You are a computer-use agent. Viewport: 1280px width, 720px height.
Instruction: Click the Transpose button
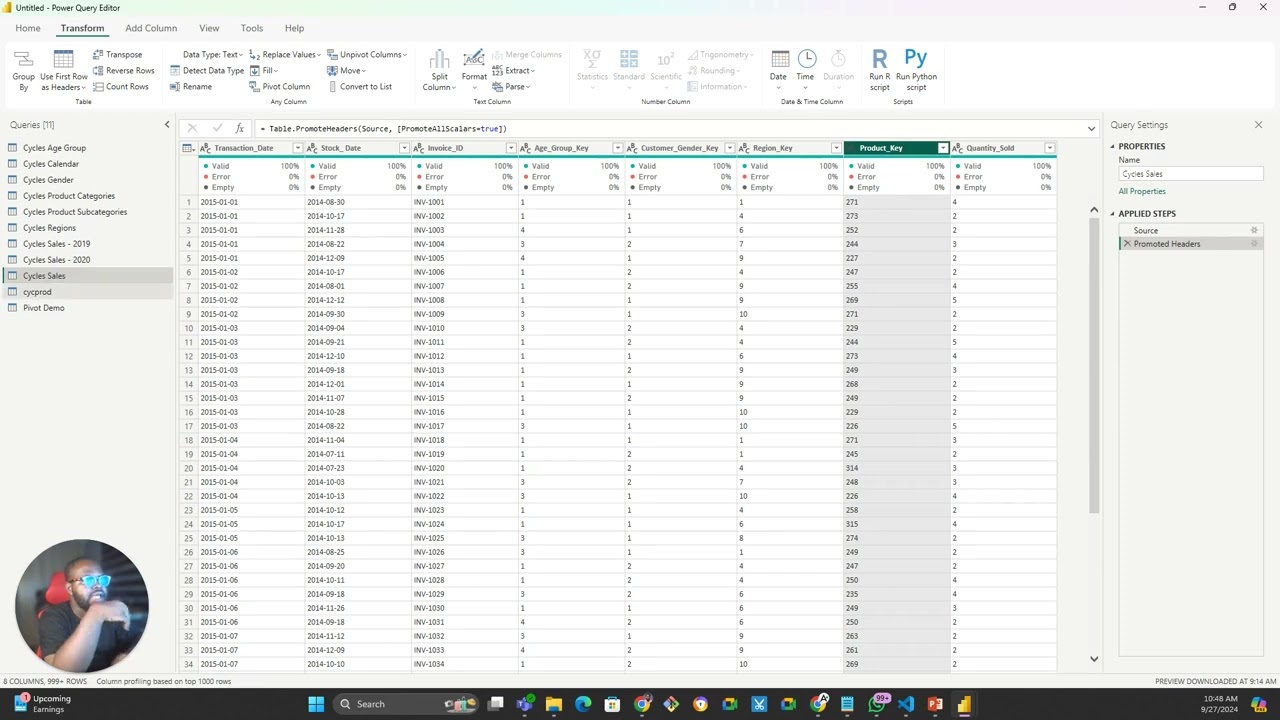(118, 55)
